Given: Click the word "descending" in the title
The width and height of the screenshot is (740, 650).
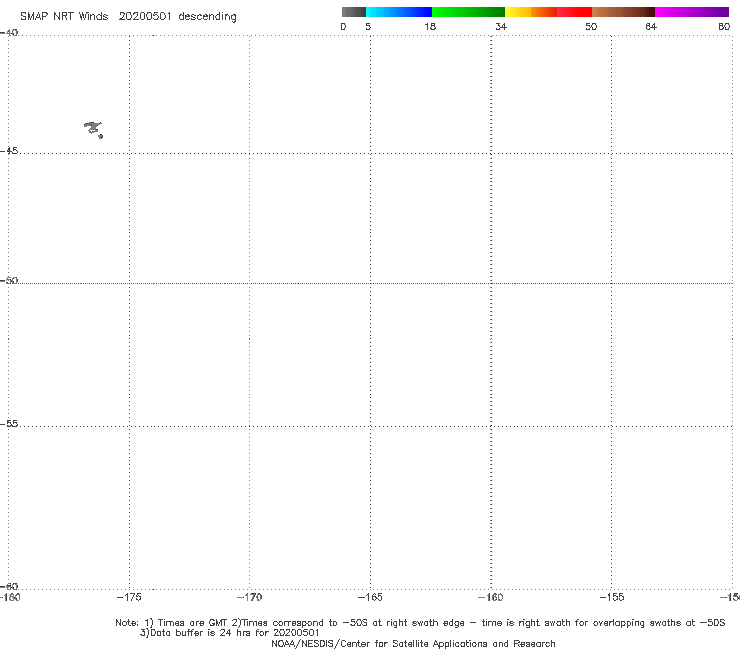Looking at the screenshot, I should 208,17.
